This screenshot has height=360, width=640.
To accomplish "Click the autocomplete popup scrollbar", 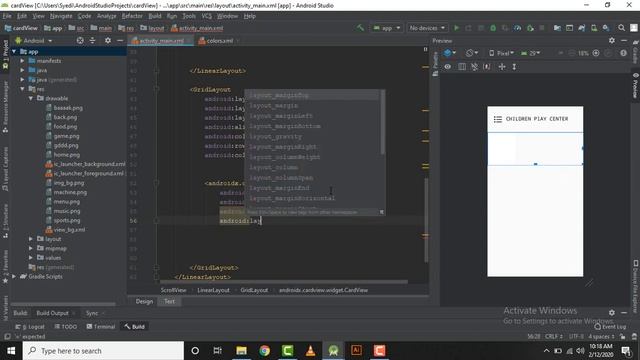I will click(x=382, y=122).
